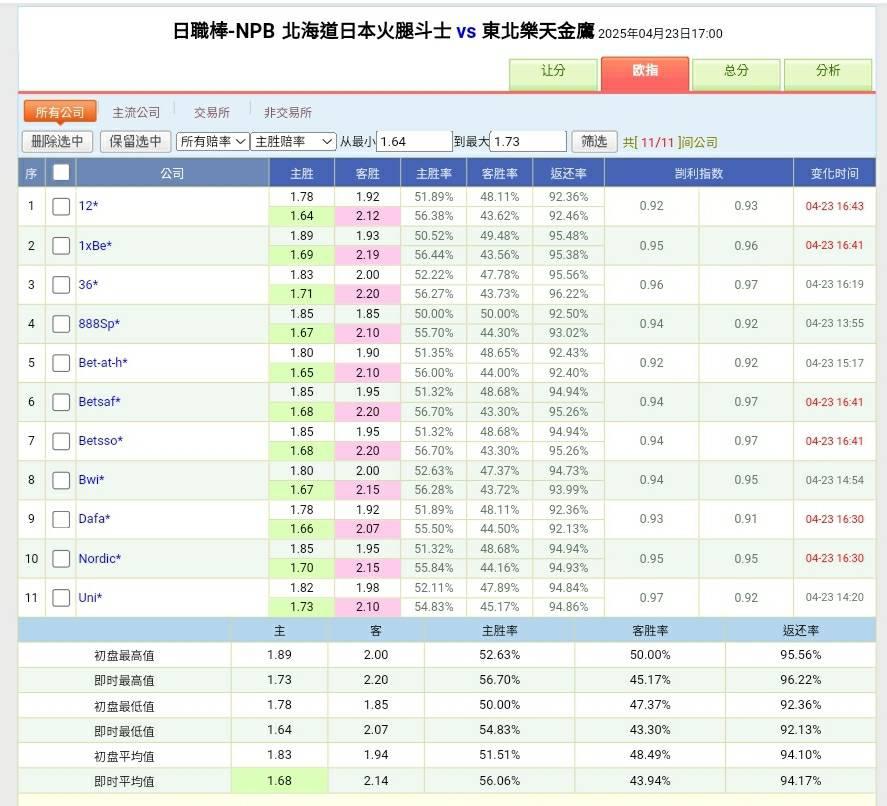Open the Betsaf* company link

(x=100, y=402)
